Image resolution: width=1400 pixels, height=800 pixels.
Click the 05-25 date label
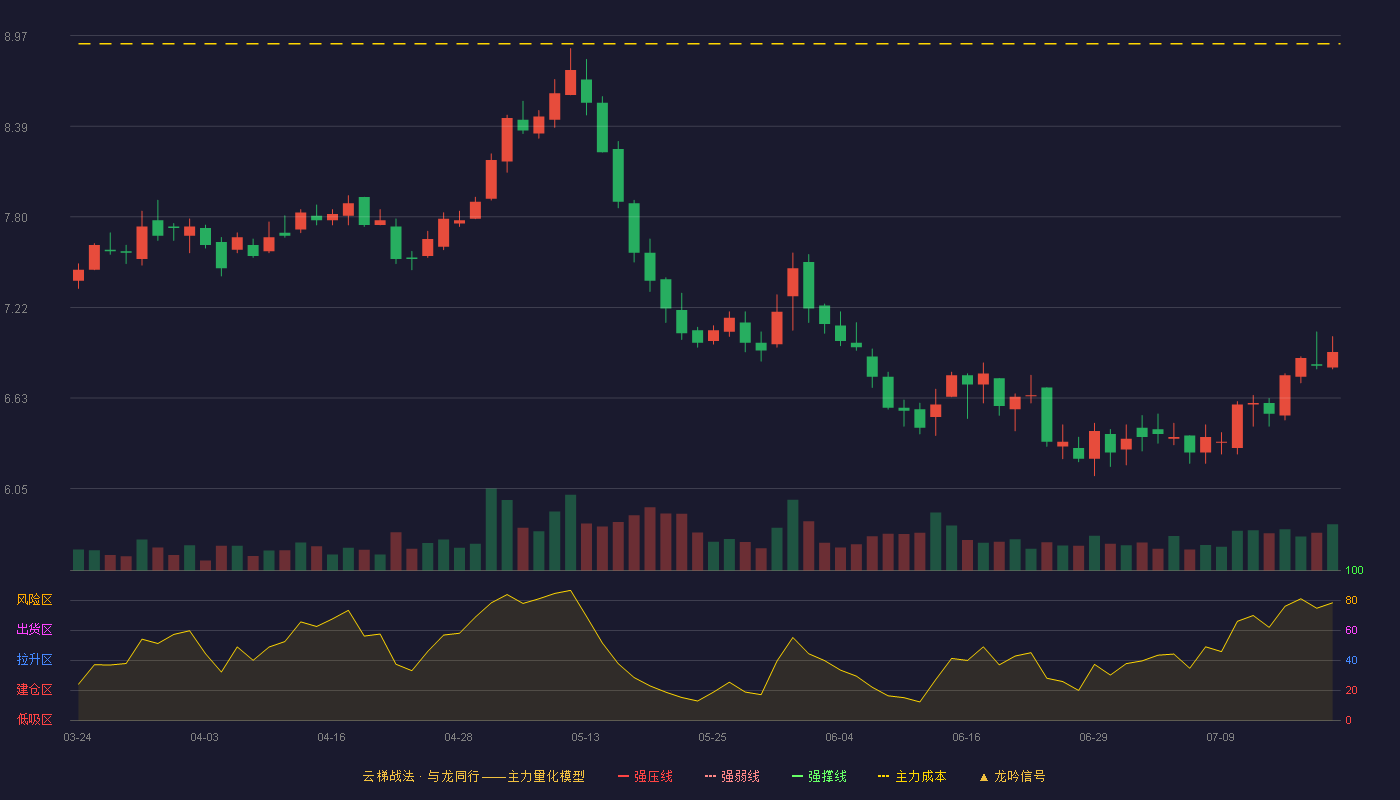click(712, 737)
